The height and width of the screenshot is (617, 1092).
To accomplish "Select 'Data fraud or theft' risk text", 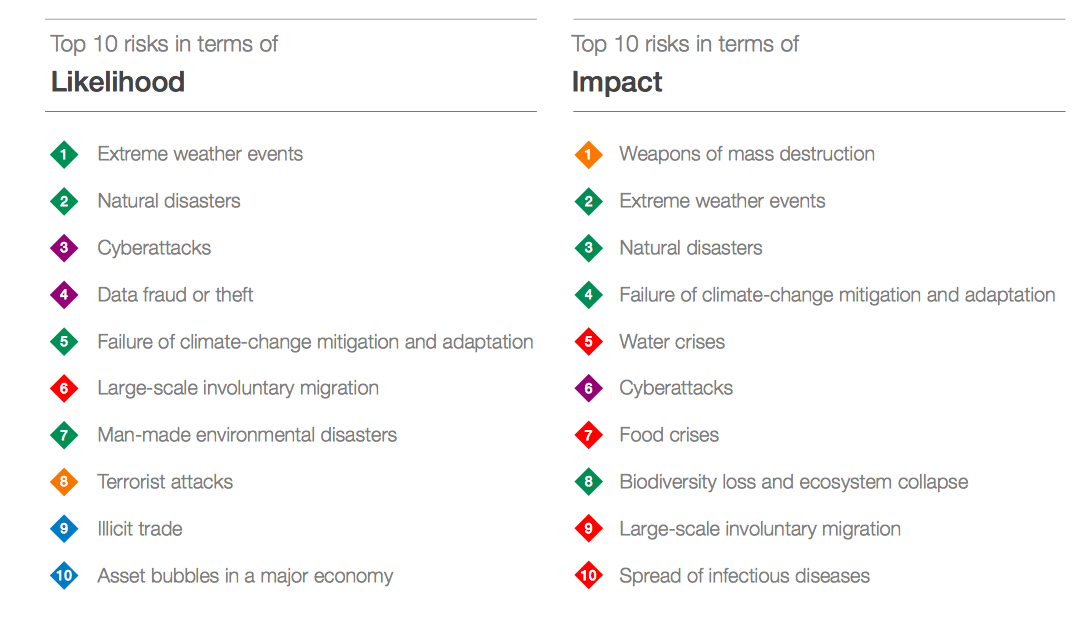I will pyautogui.click(x=175, y=295).
